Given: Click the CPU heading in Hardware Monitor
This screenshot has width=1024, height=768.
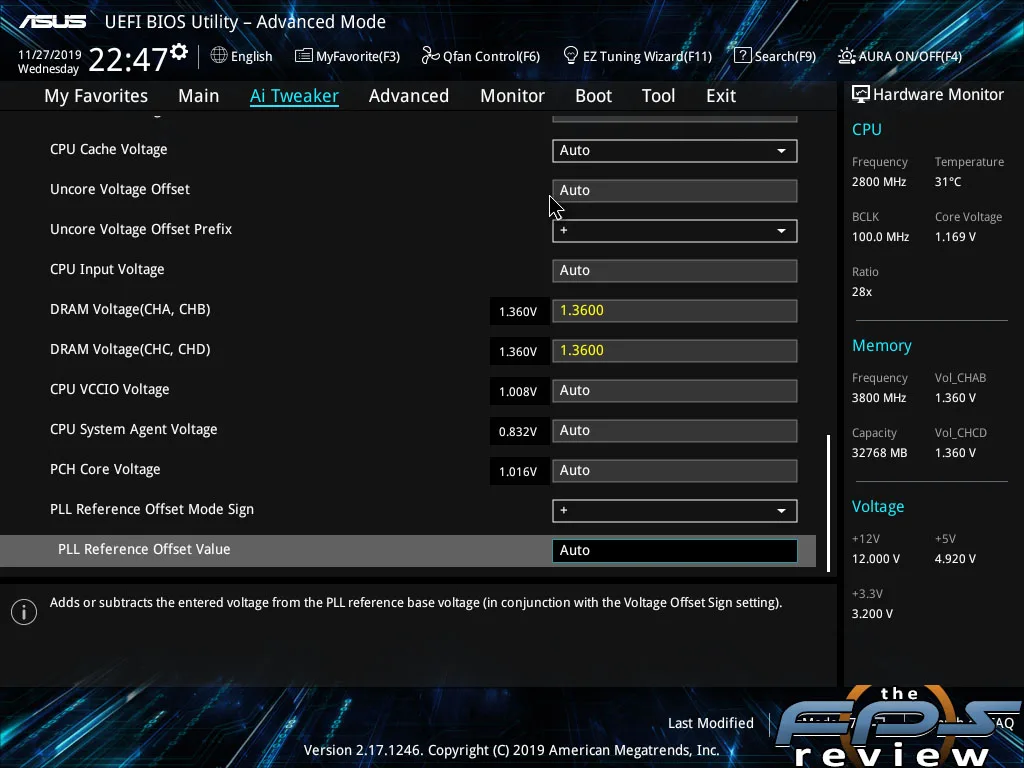Looking at the screenshot, I should [x=867, y=129].
